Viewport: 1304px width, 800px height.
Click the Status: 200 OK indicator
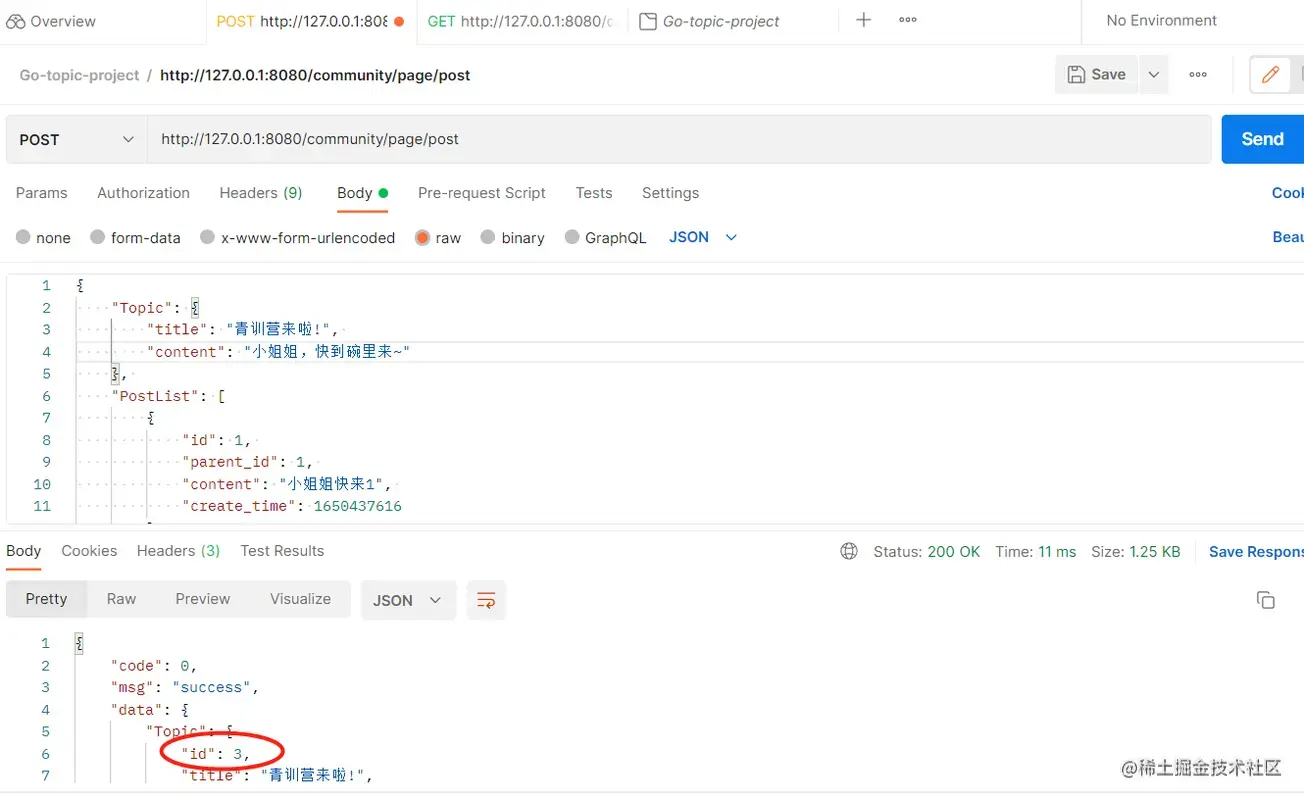click(926, 552)
